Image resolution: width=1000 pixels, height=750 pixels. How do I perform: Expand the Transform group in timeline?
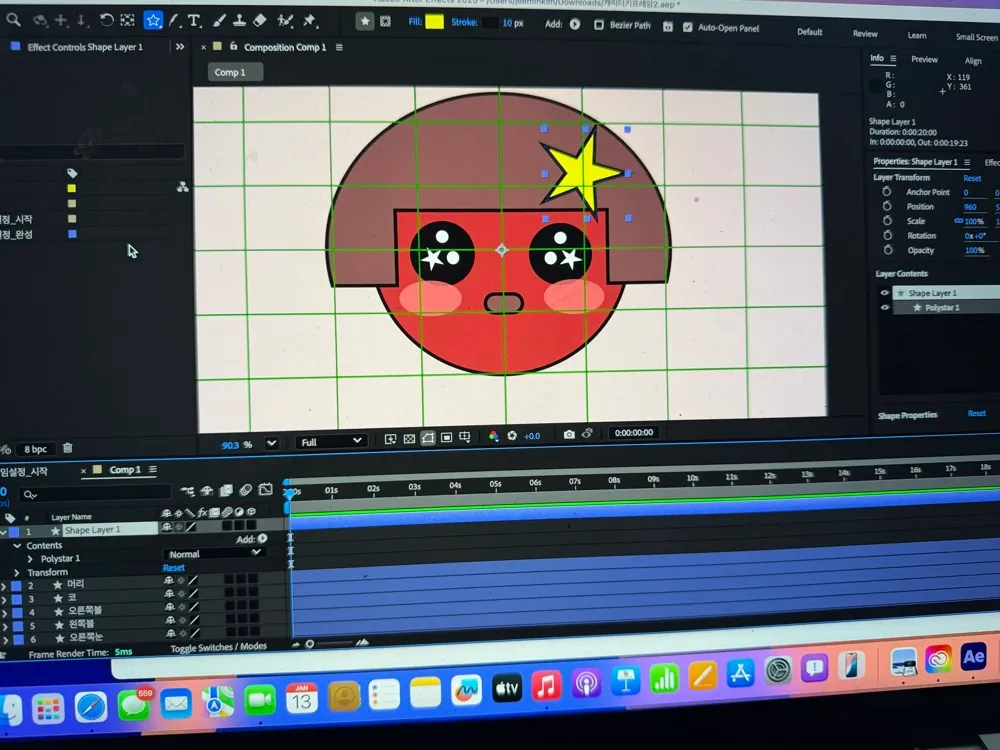17,573
